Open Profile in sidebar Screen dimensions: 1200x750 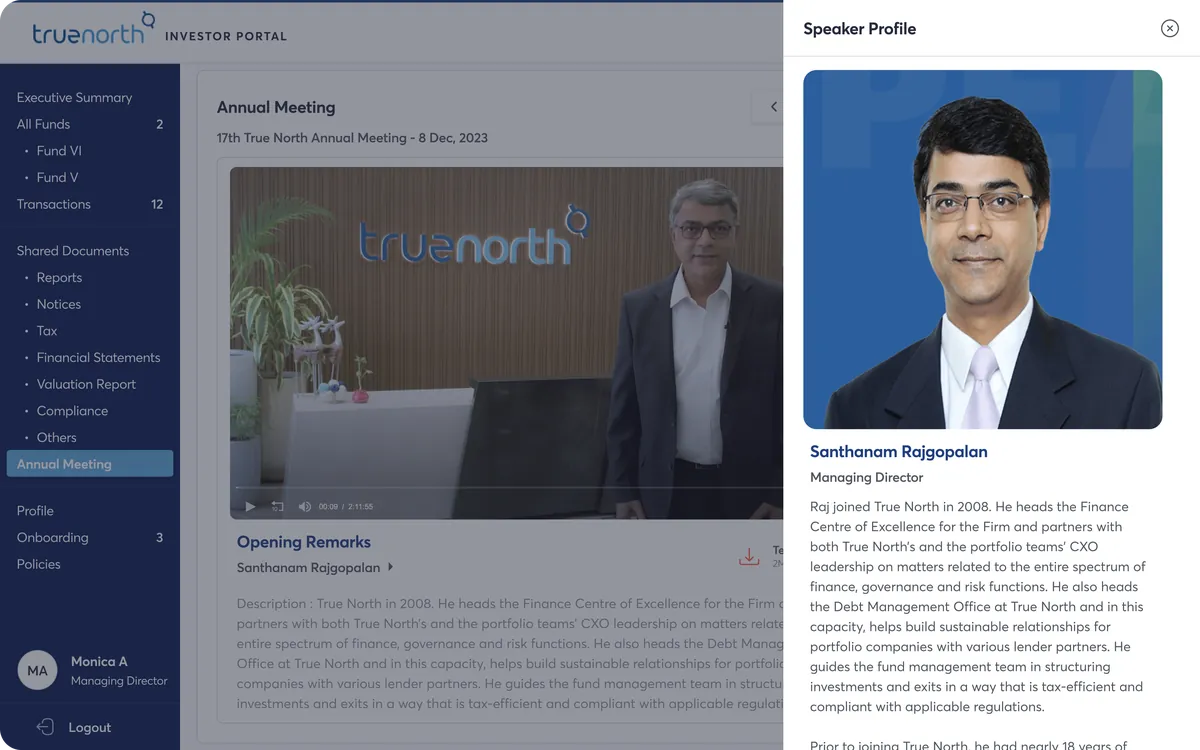point(35,511)
